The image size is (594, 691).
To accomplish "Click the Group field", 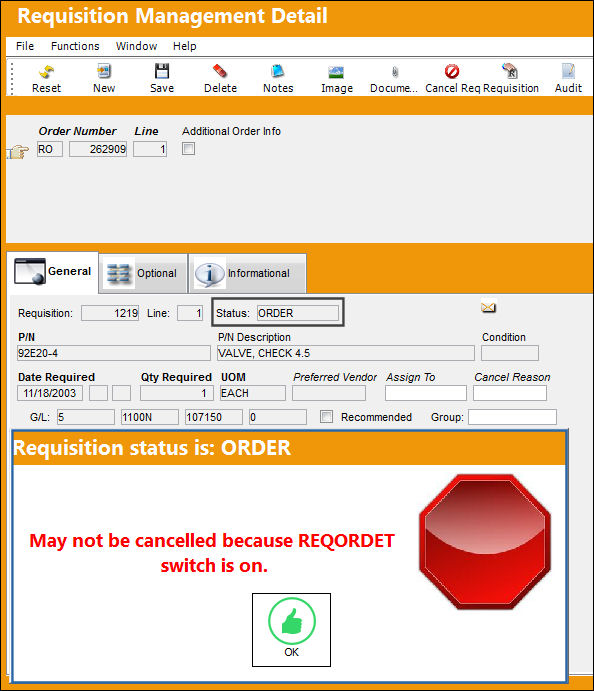I will (512, 417).
